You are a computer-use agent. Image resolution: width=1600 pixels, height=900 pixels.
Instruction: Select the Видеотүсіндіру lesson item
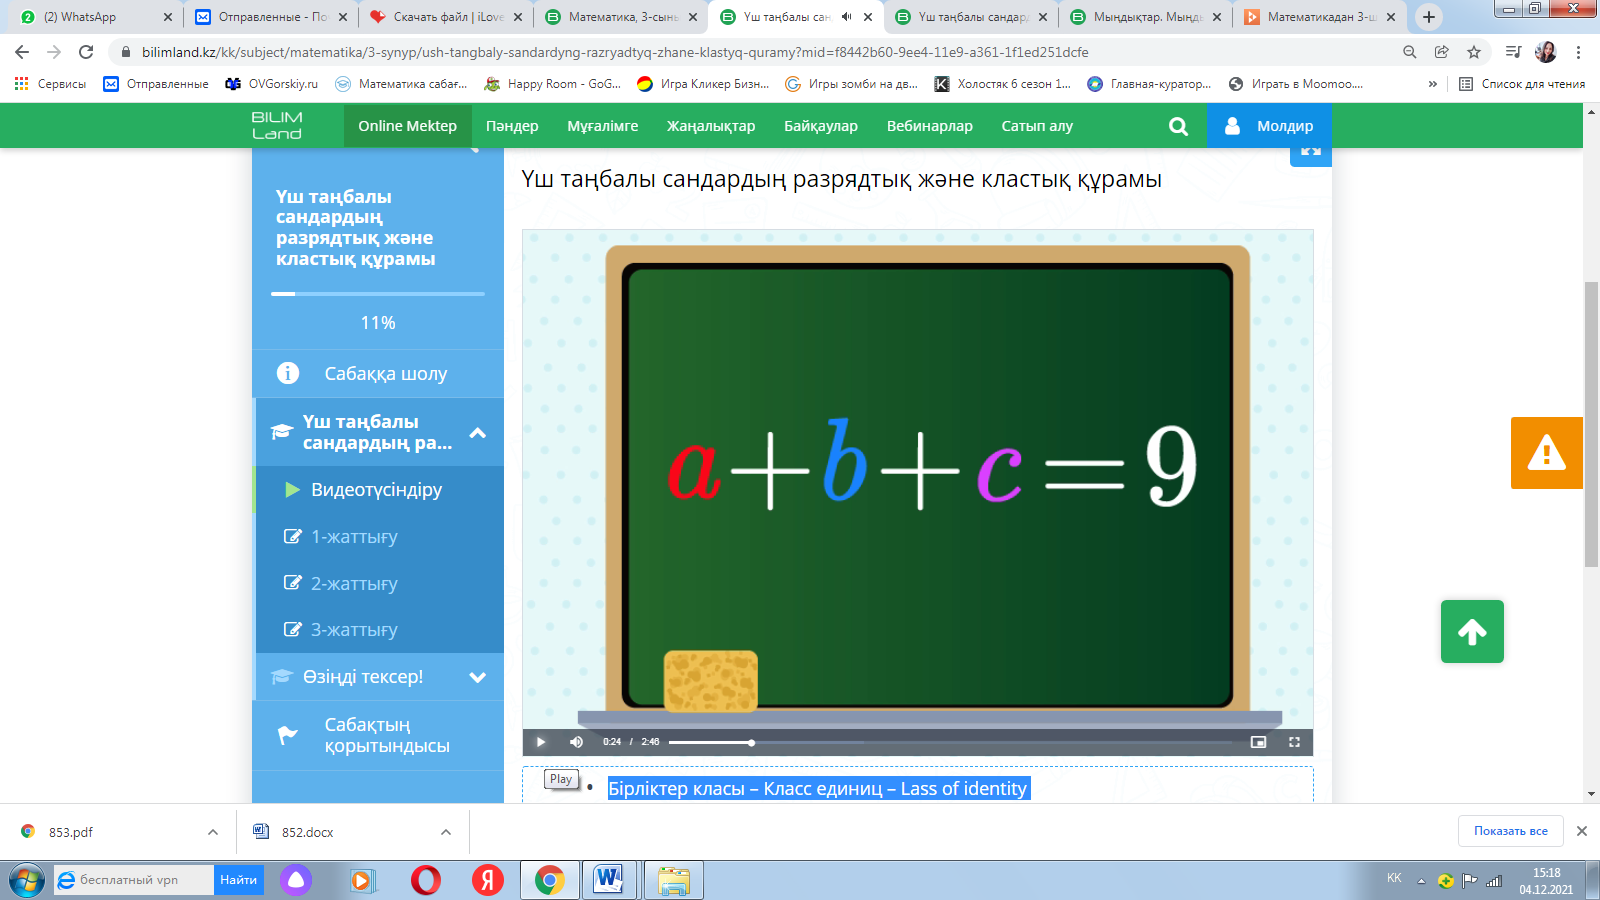tap(378, 490)
